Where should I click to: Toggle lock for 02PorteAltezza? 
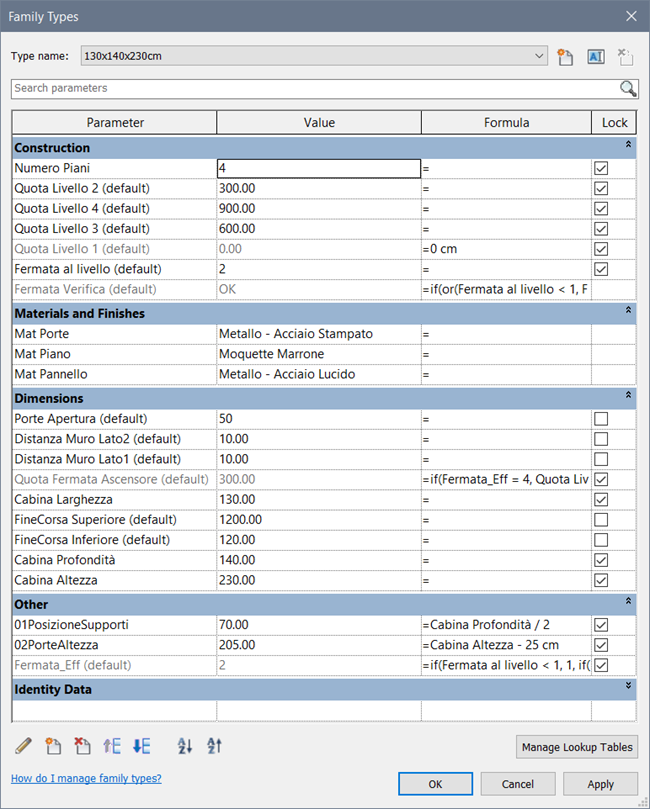pyautogui.click(x=601, y=645)
